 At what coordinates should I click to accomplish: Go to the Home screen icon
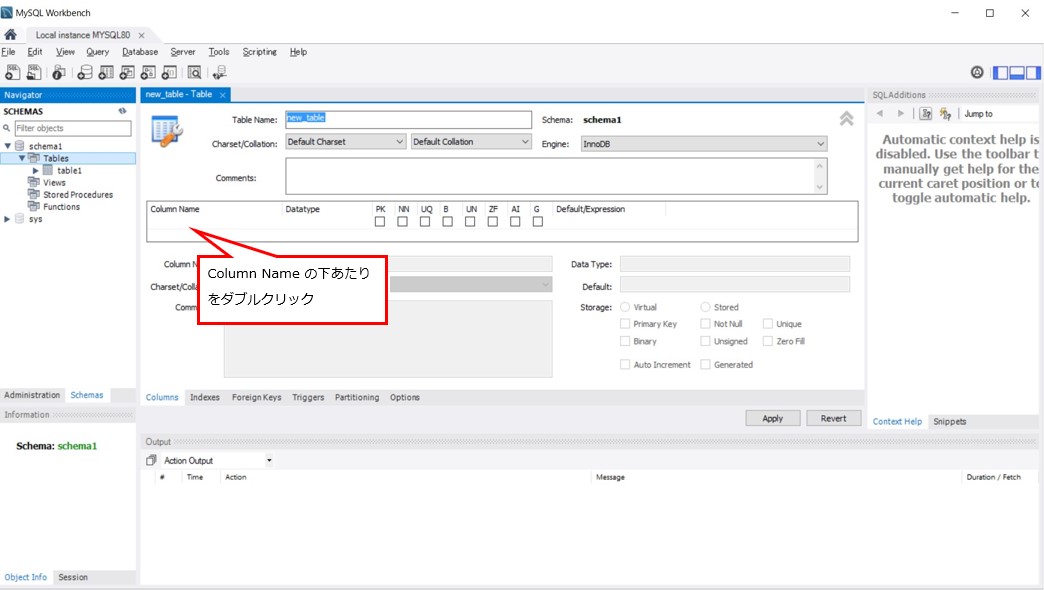tap(10, 35)
